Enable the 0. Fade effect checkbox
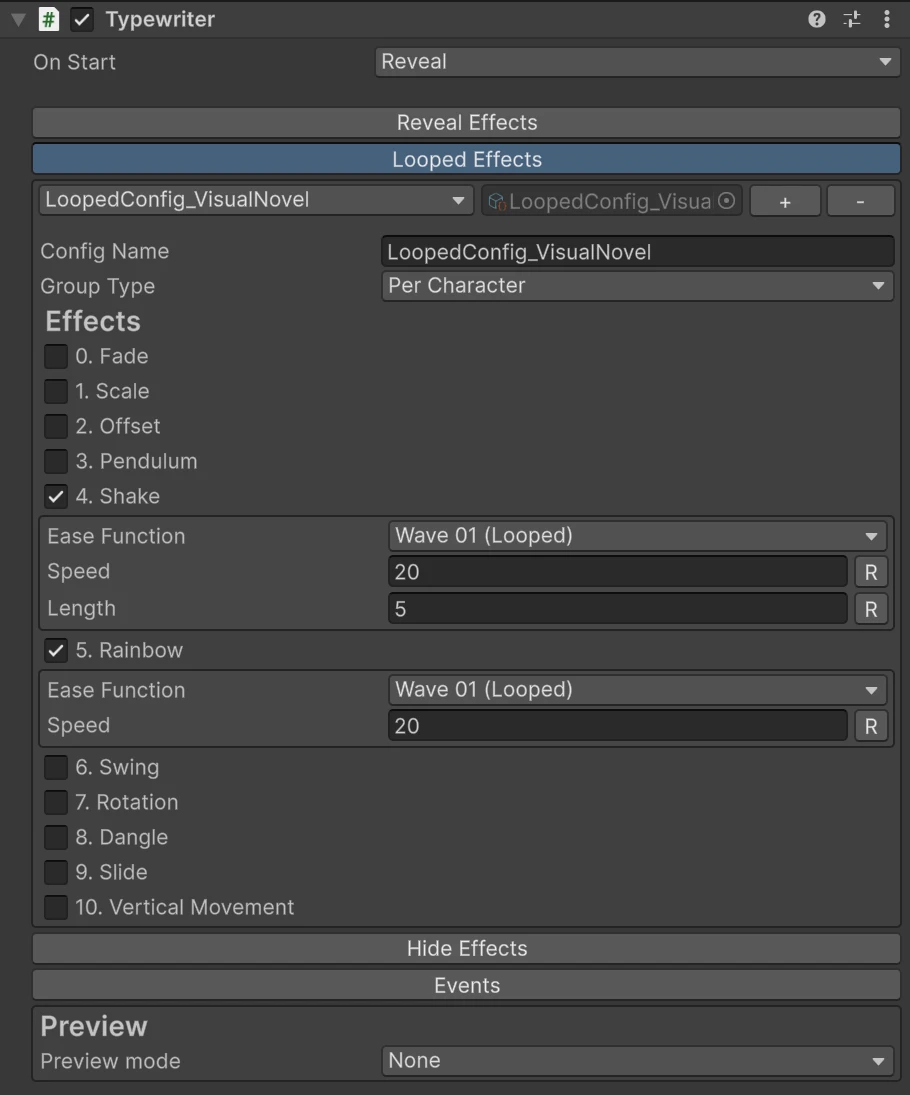The width and height of the screenshot is (910, 1095). [x=56, y=356]
